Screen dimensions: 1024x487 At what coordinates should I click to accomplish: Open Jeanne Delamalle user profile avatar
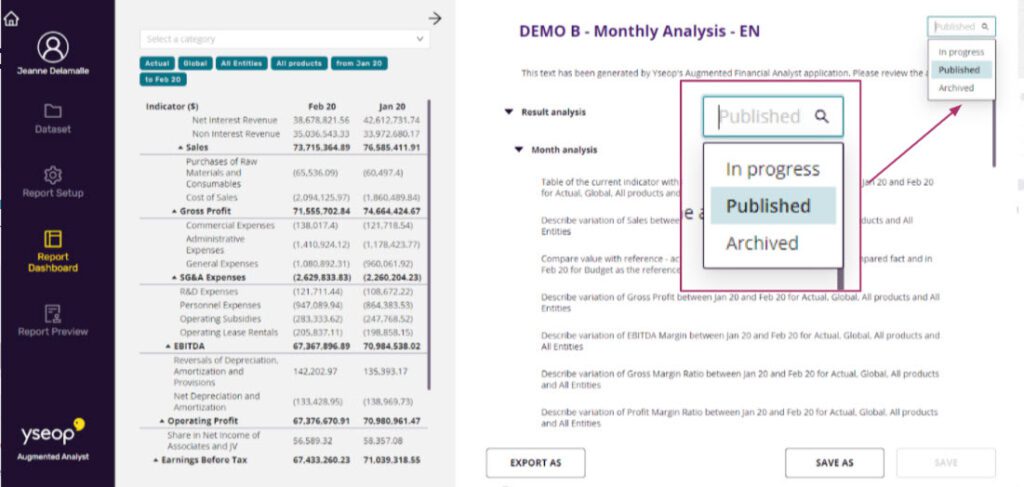53,48
